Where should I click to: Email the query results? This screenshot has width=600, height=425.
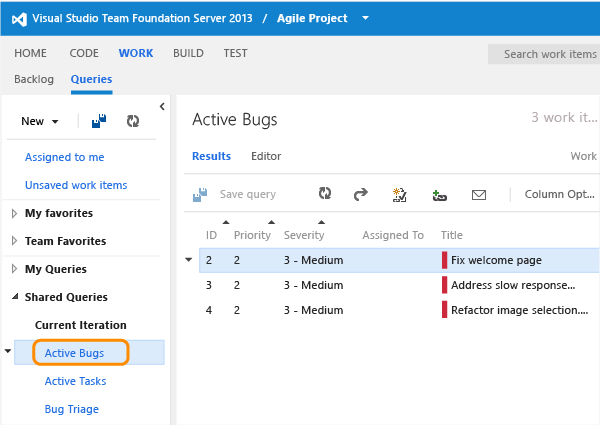tap(479, 195)
